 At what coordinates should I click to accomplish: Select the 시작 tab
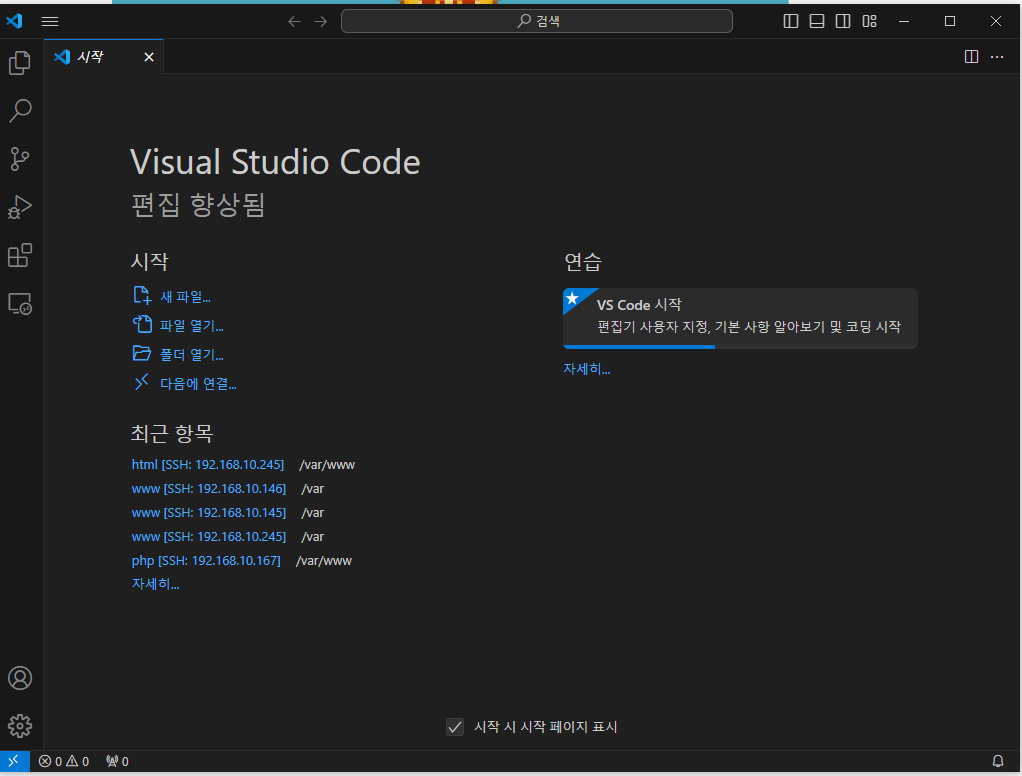coord(104,57)
